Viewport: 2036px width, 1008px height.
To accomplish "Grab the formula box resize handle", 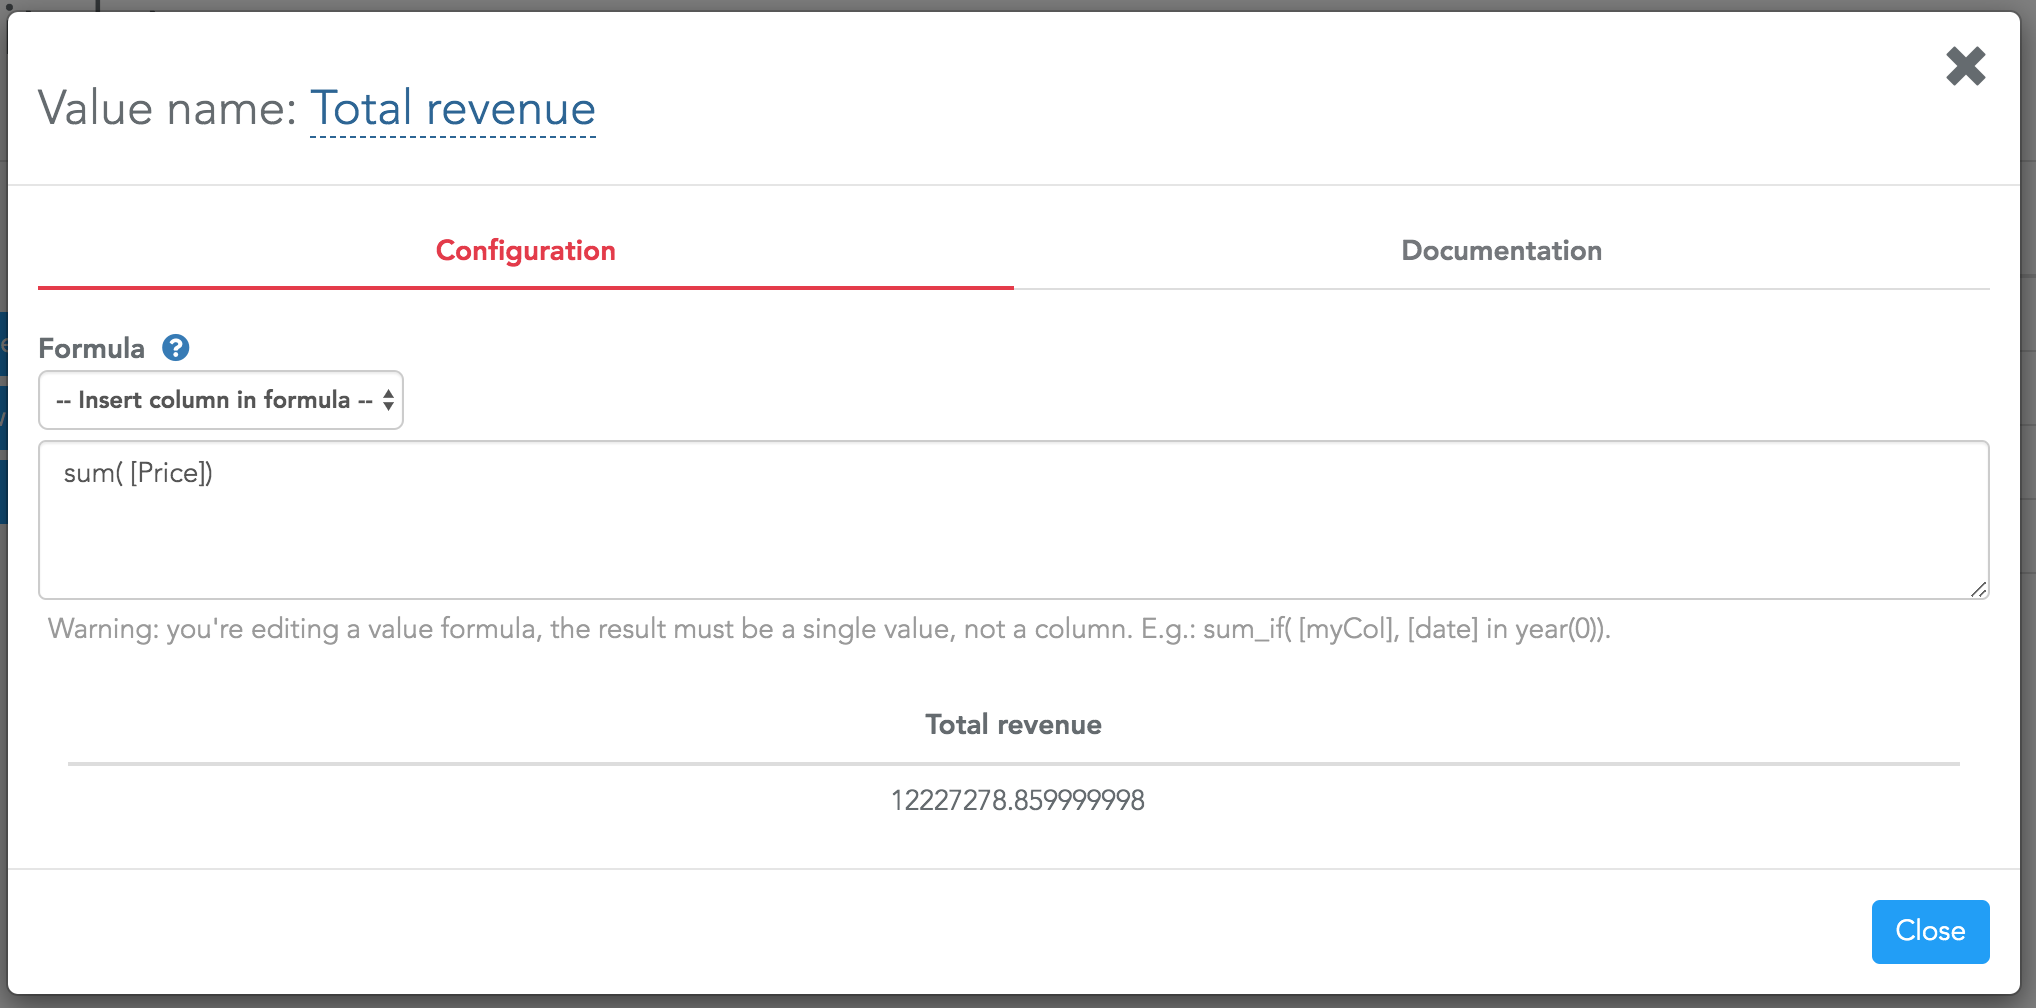I will (1978, 589).
